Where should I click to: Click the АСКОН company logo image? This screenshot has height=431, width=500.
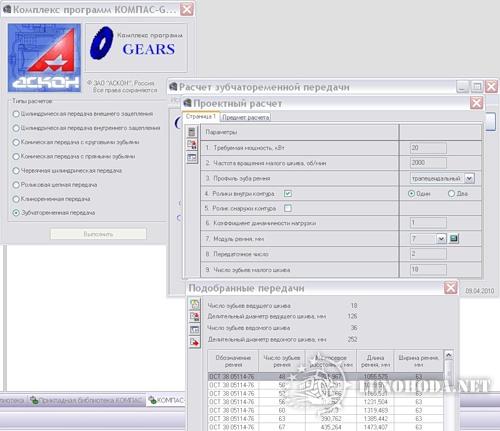44,57
